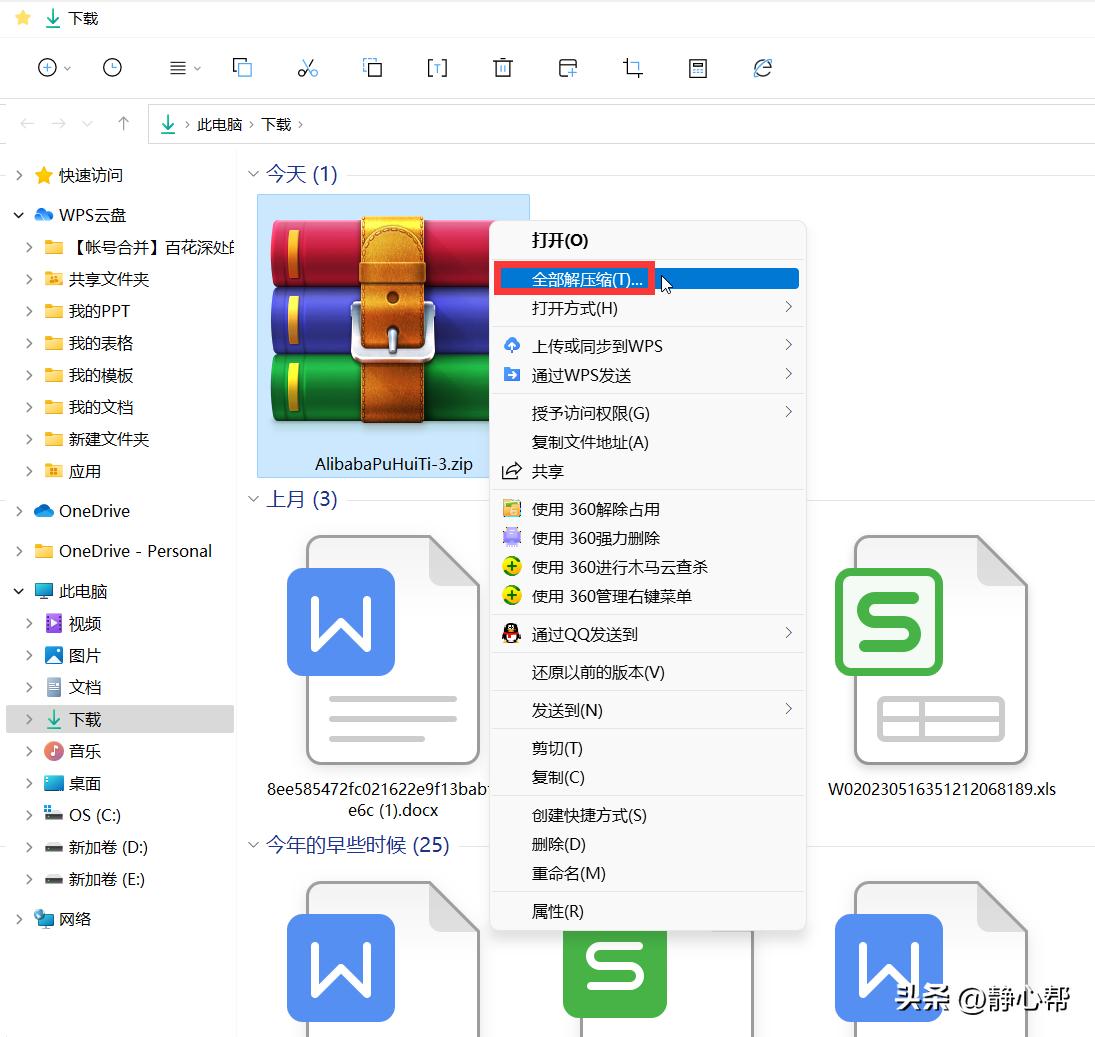This screenshot has width=1095, height=1037.
Task: Click the Internet Explorer style toolbar icon
Action: (763, 68)
